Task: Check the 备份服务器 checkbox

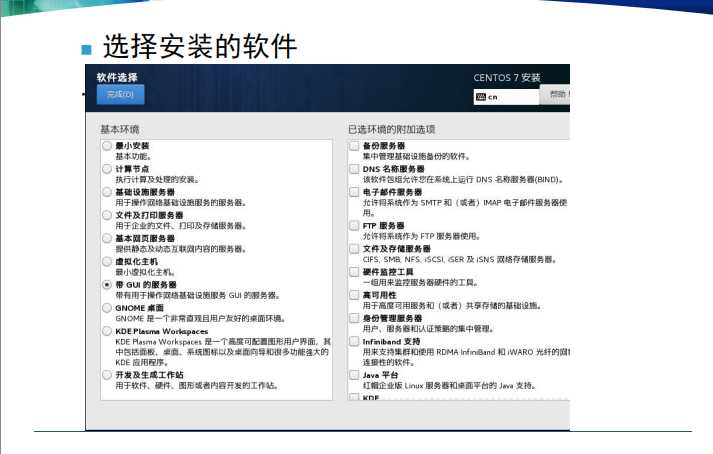Action: point(354,146)
